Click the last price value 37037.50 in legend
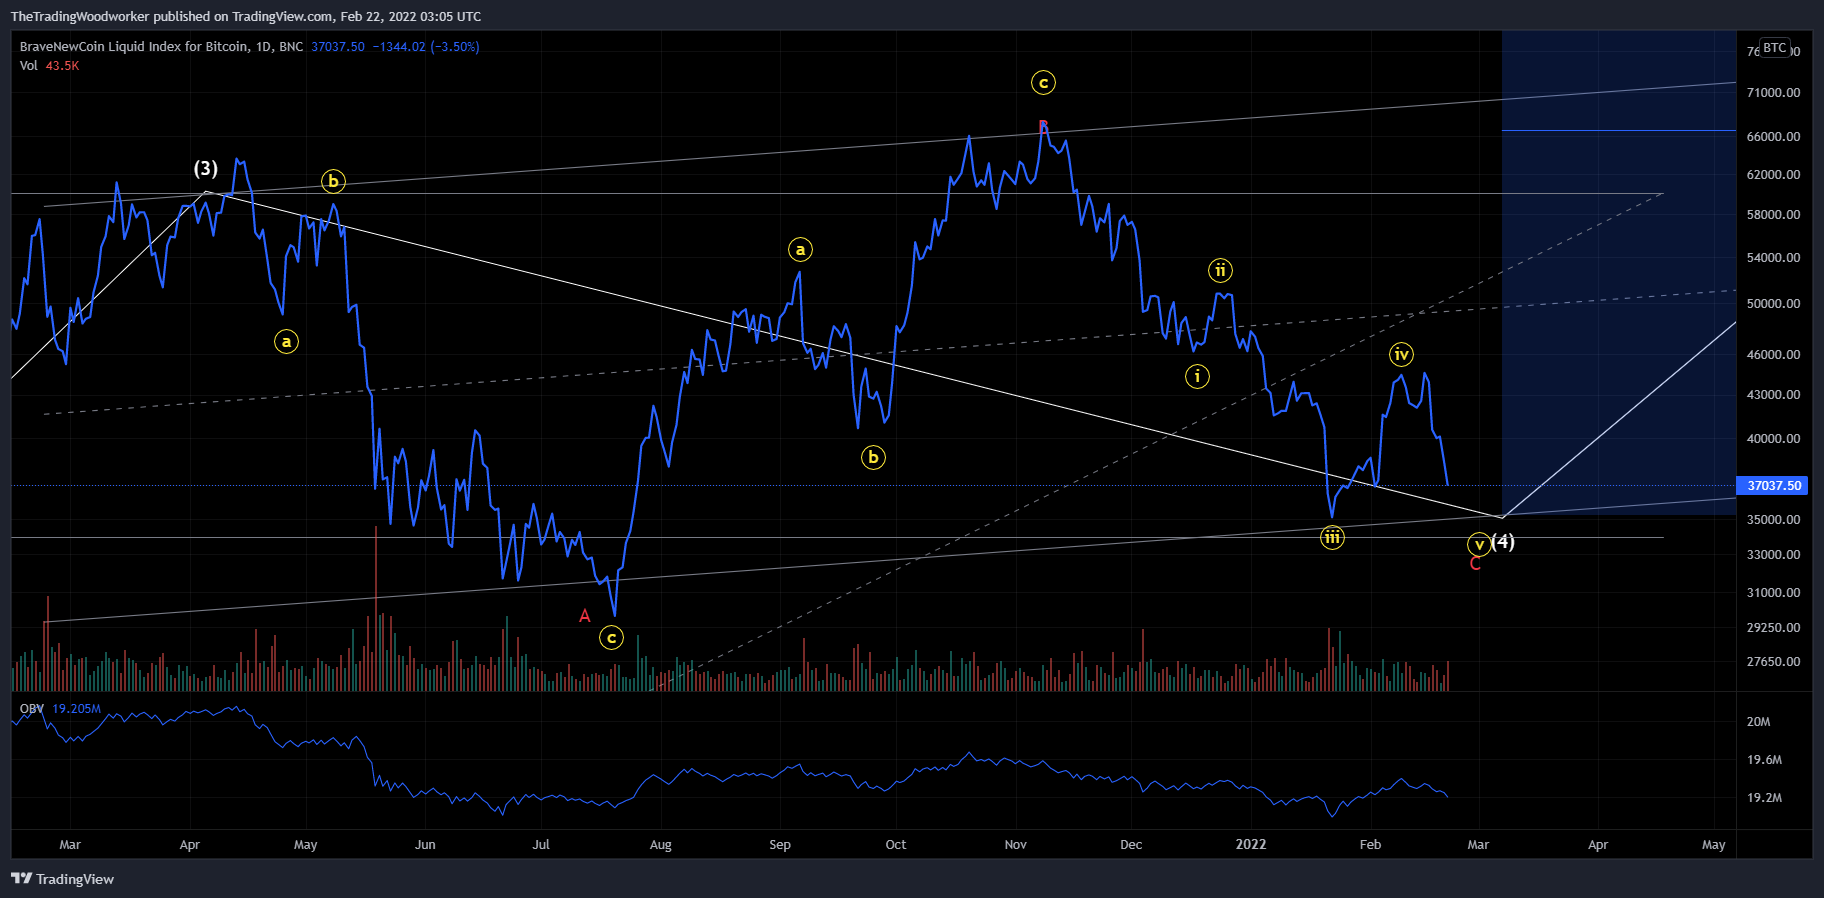 (x=338, y=47)
